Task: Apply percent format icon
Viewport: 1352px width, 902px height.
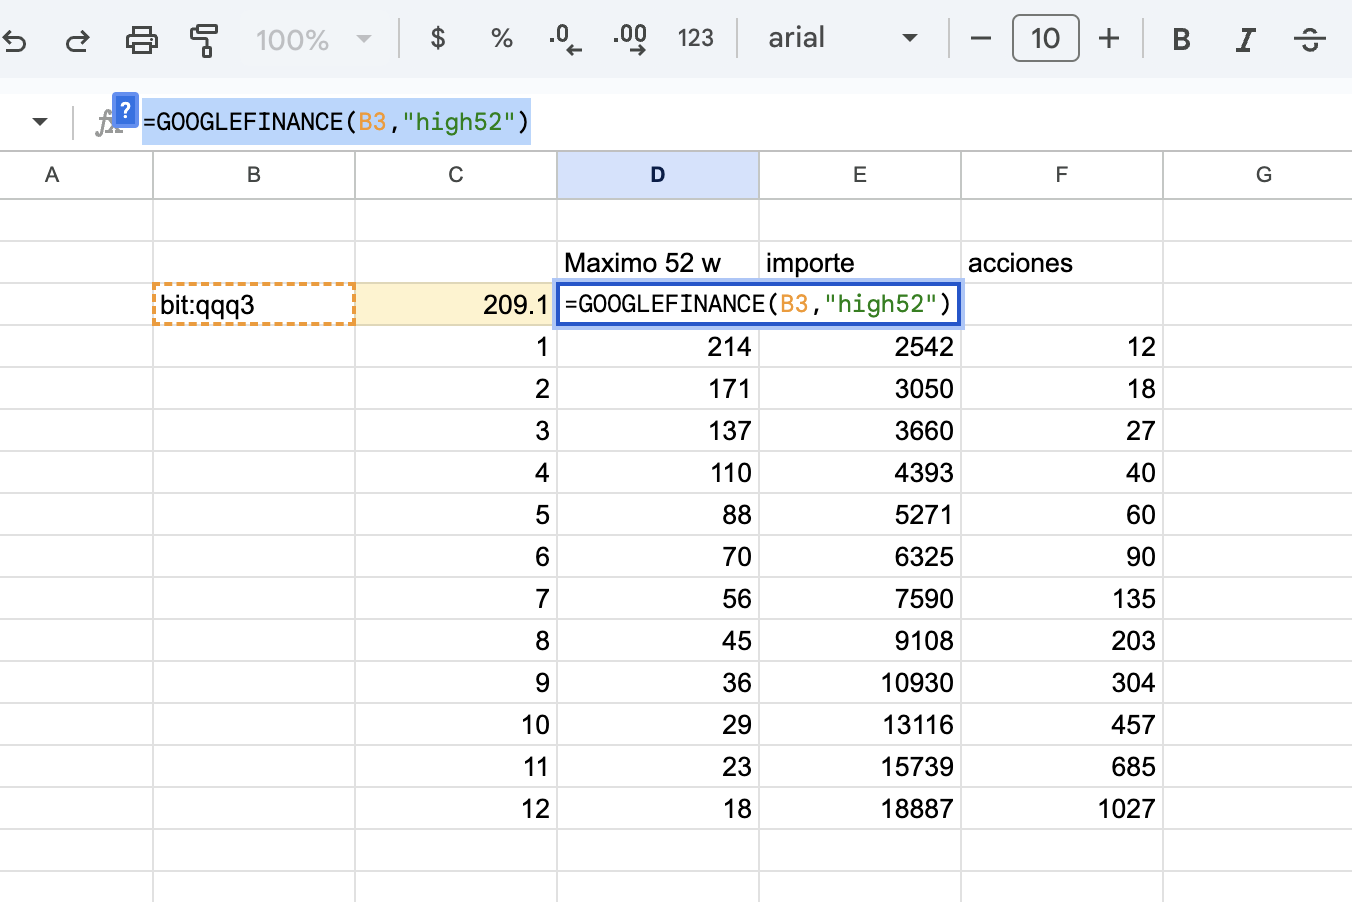Action: coord(502,39)
